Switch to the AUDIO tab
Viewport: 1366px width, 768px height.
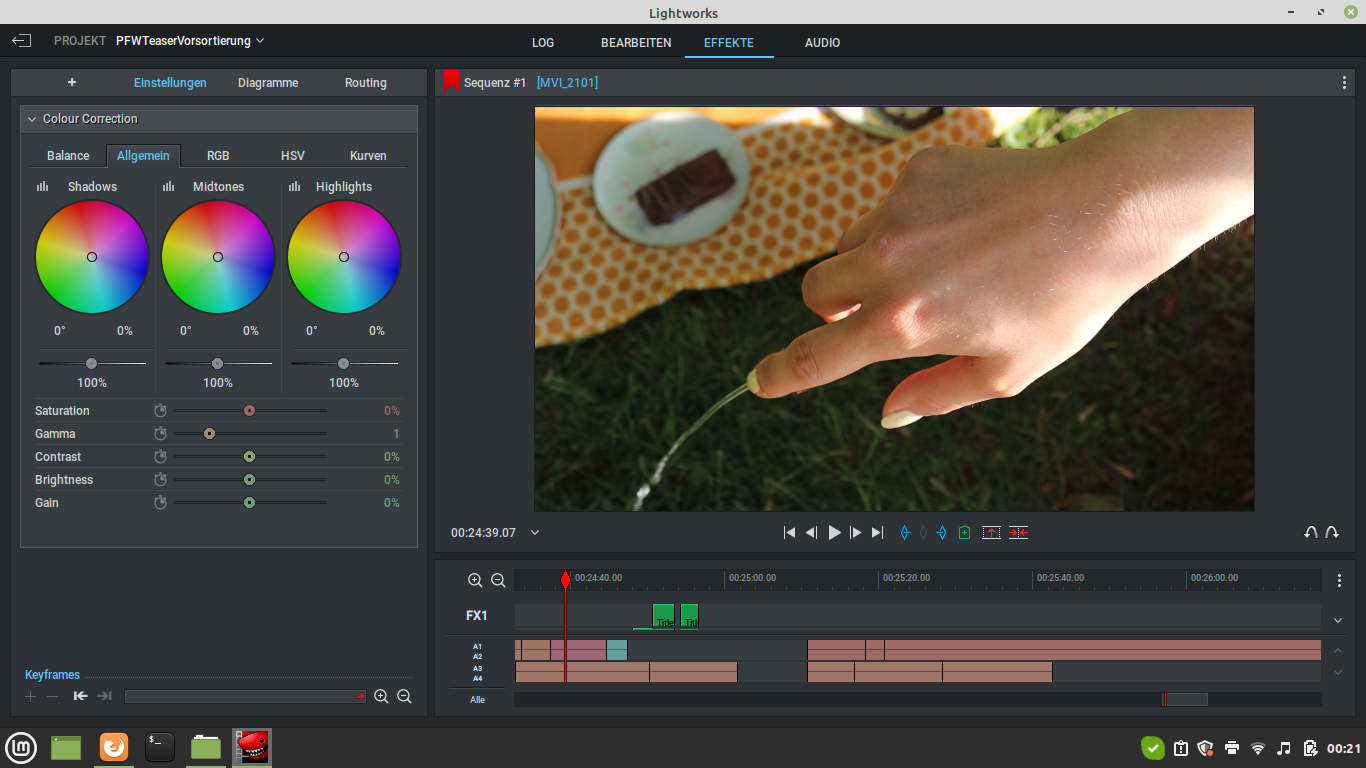click(822, 43)
